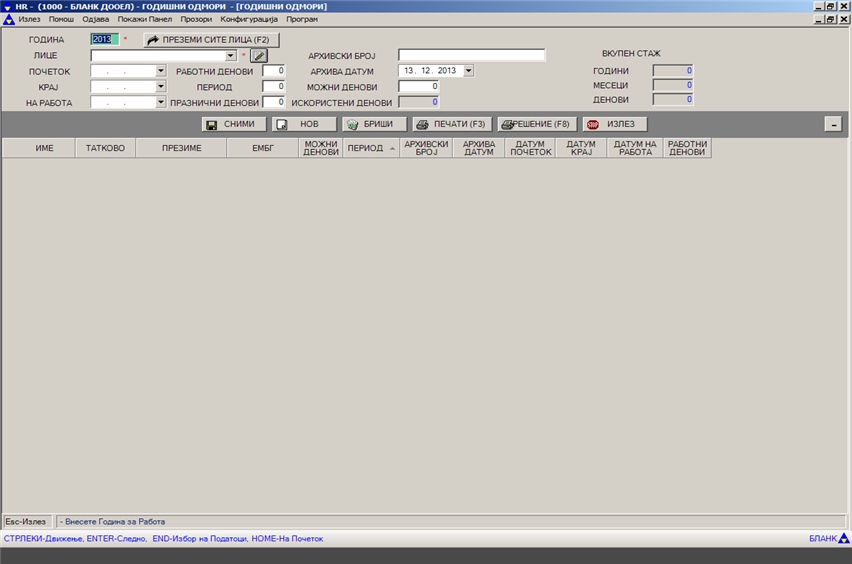Click the minus collapse button on toolbar
Viewport: 852px width, 564px height.
click(x=833, y=125)
